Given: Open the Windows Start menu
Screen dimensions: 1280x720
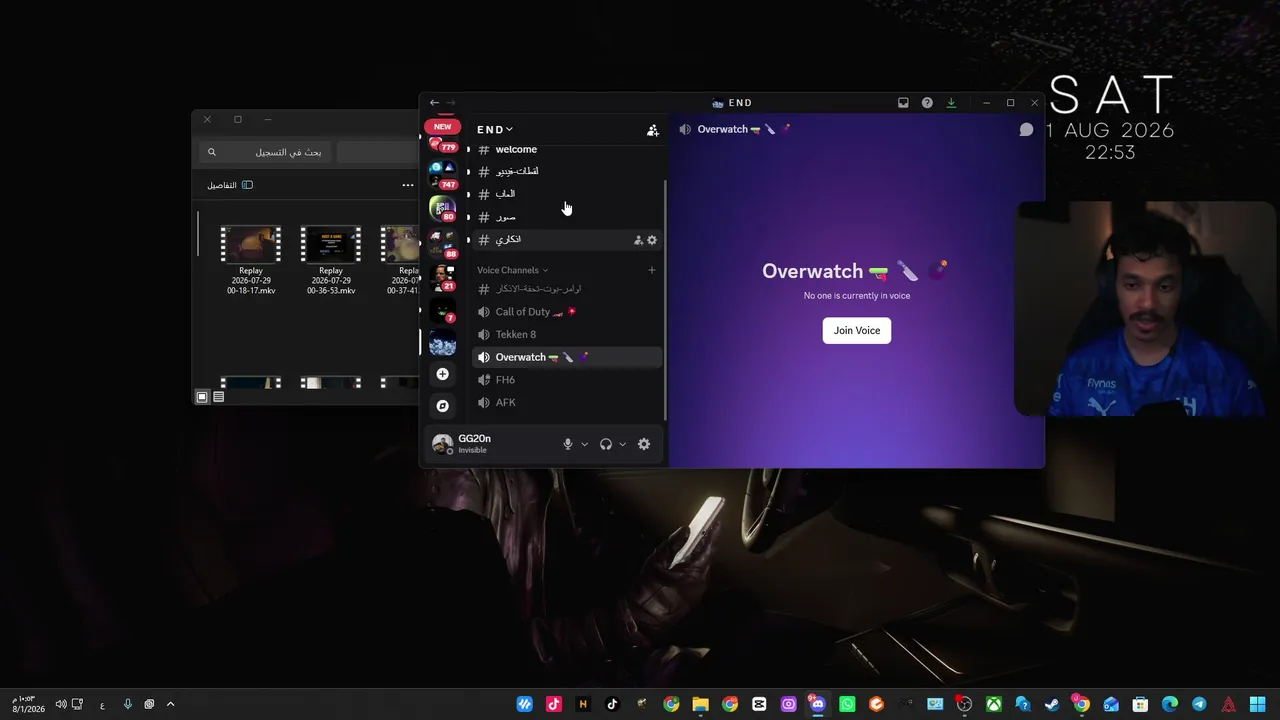Looking at the screenshot, I should 1257,704.
